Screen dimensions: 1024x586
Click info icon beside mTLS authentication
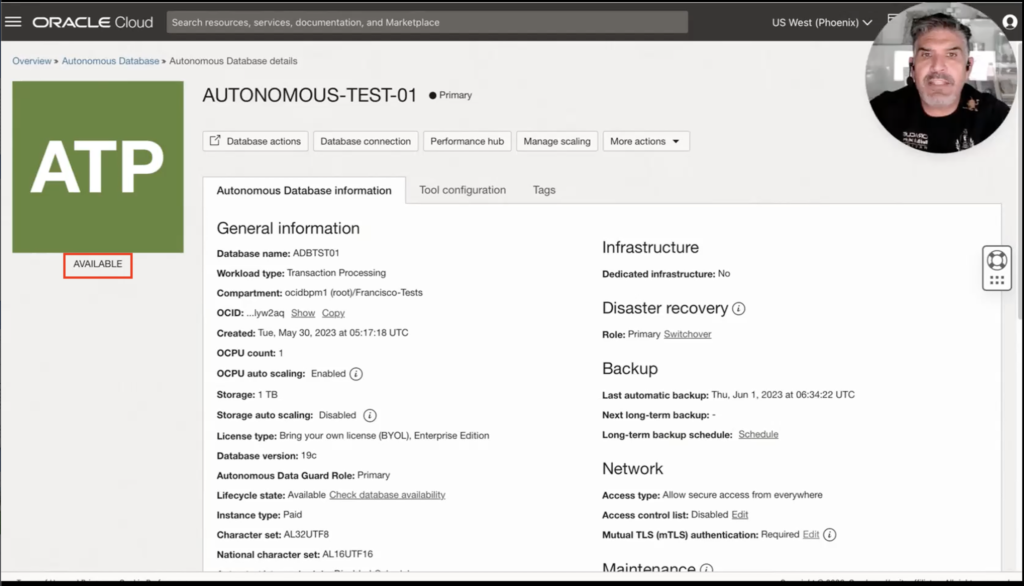(830, 535)
